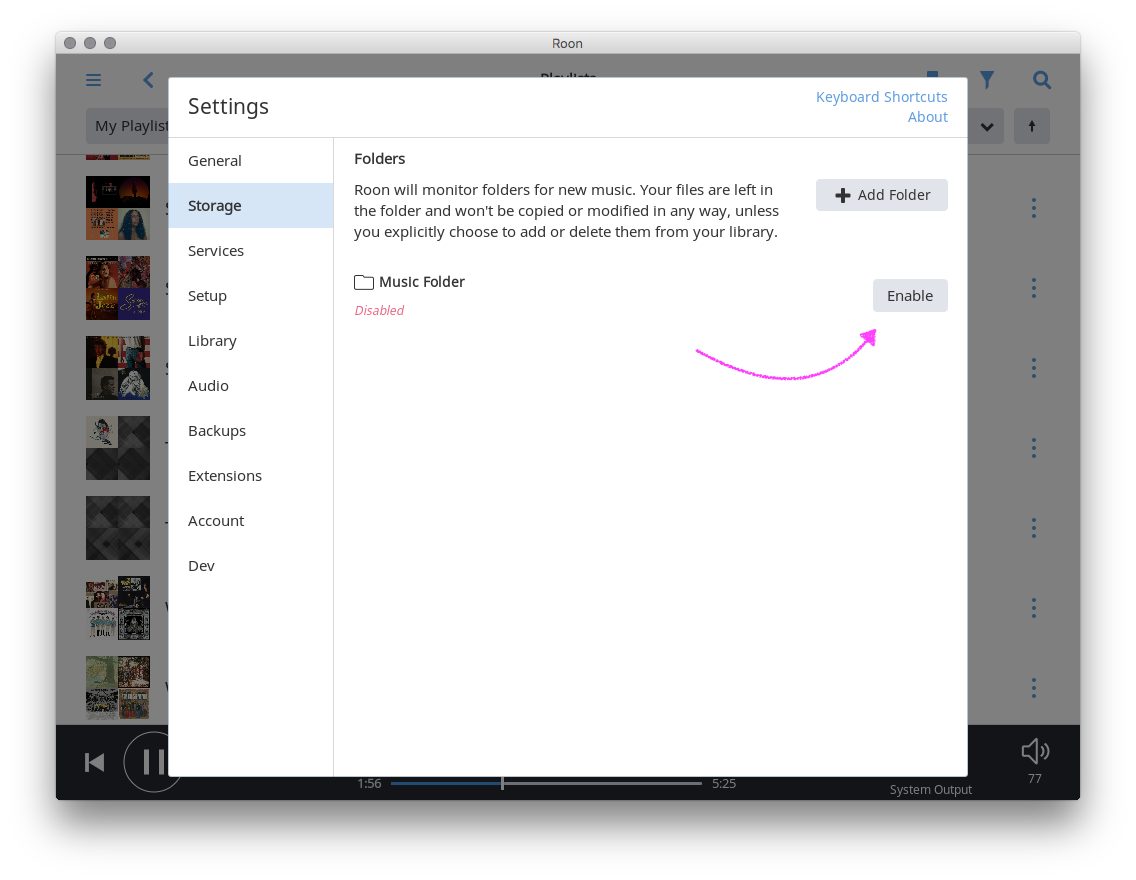Screen dimensions: 1136x880
Task: Open the General settings tab
Action: 251,161
